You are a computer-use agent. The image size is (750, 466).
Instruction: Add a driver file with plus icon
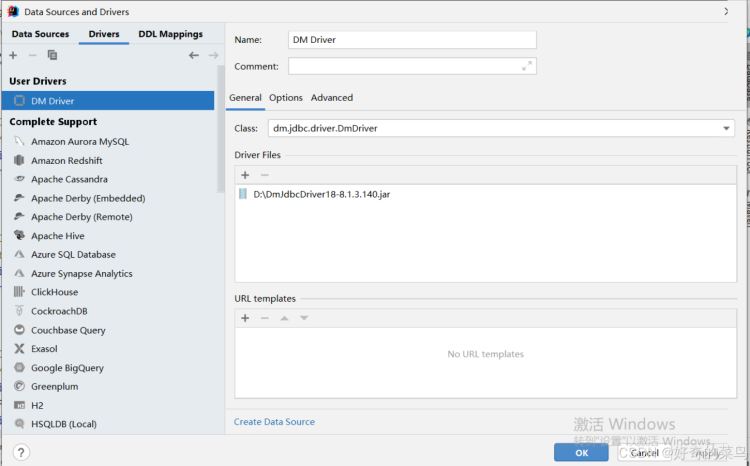(245, 175)
